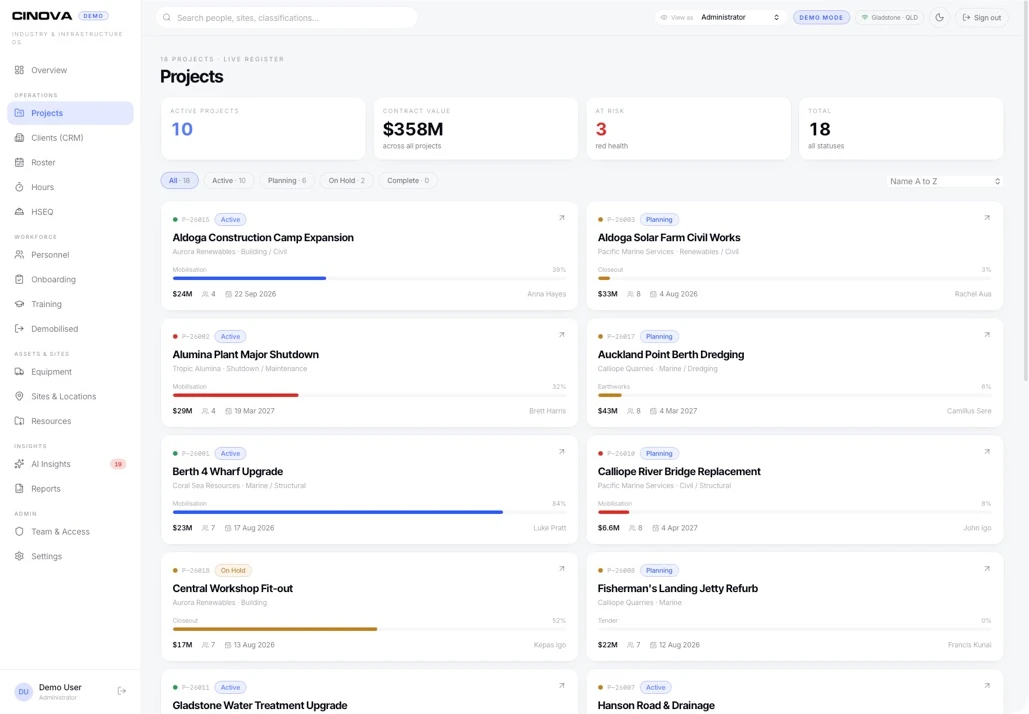The width and height of the screenshot is (1029, 714).
Task: Click the On Hold status badge
Action: point(233,570)
